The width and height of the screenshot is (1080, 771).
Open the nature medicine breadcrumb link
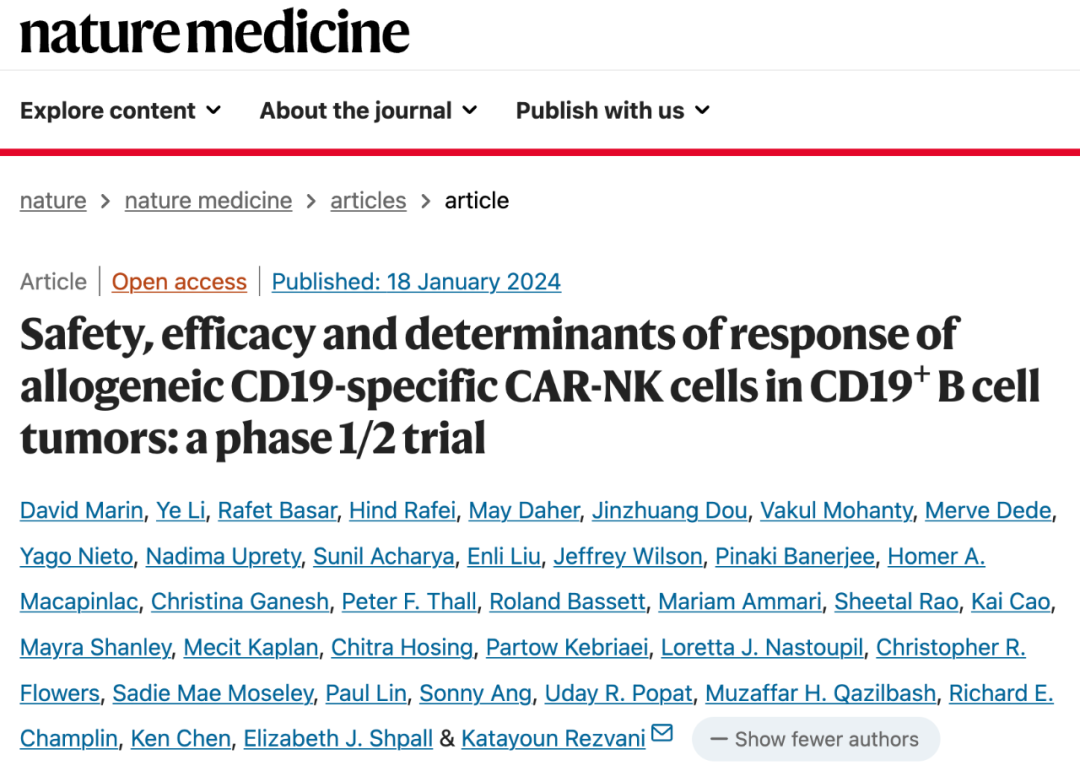click(x=208, y=201)
